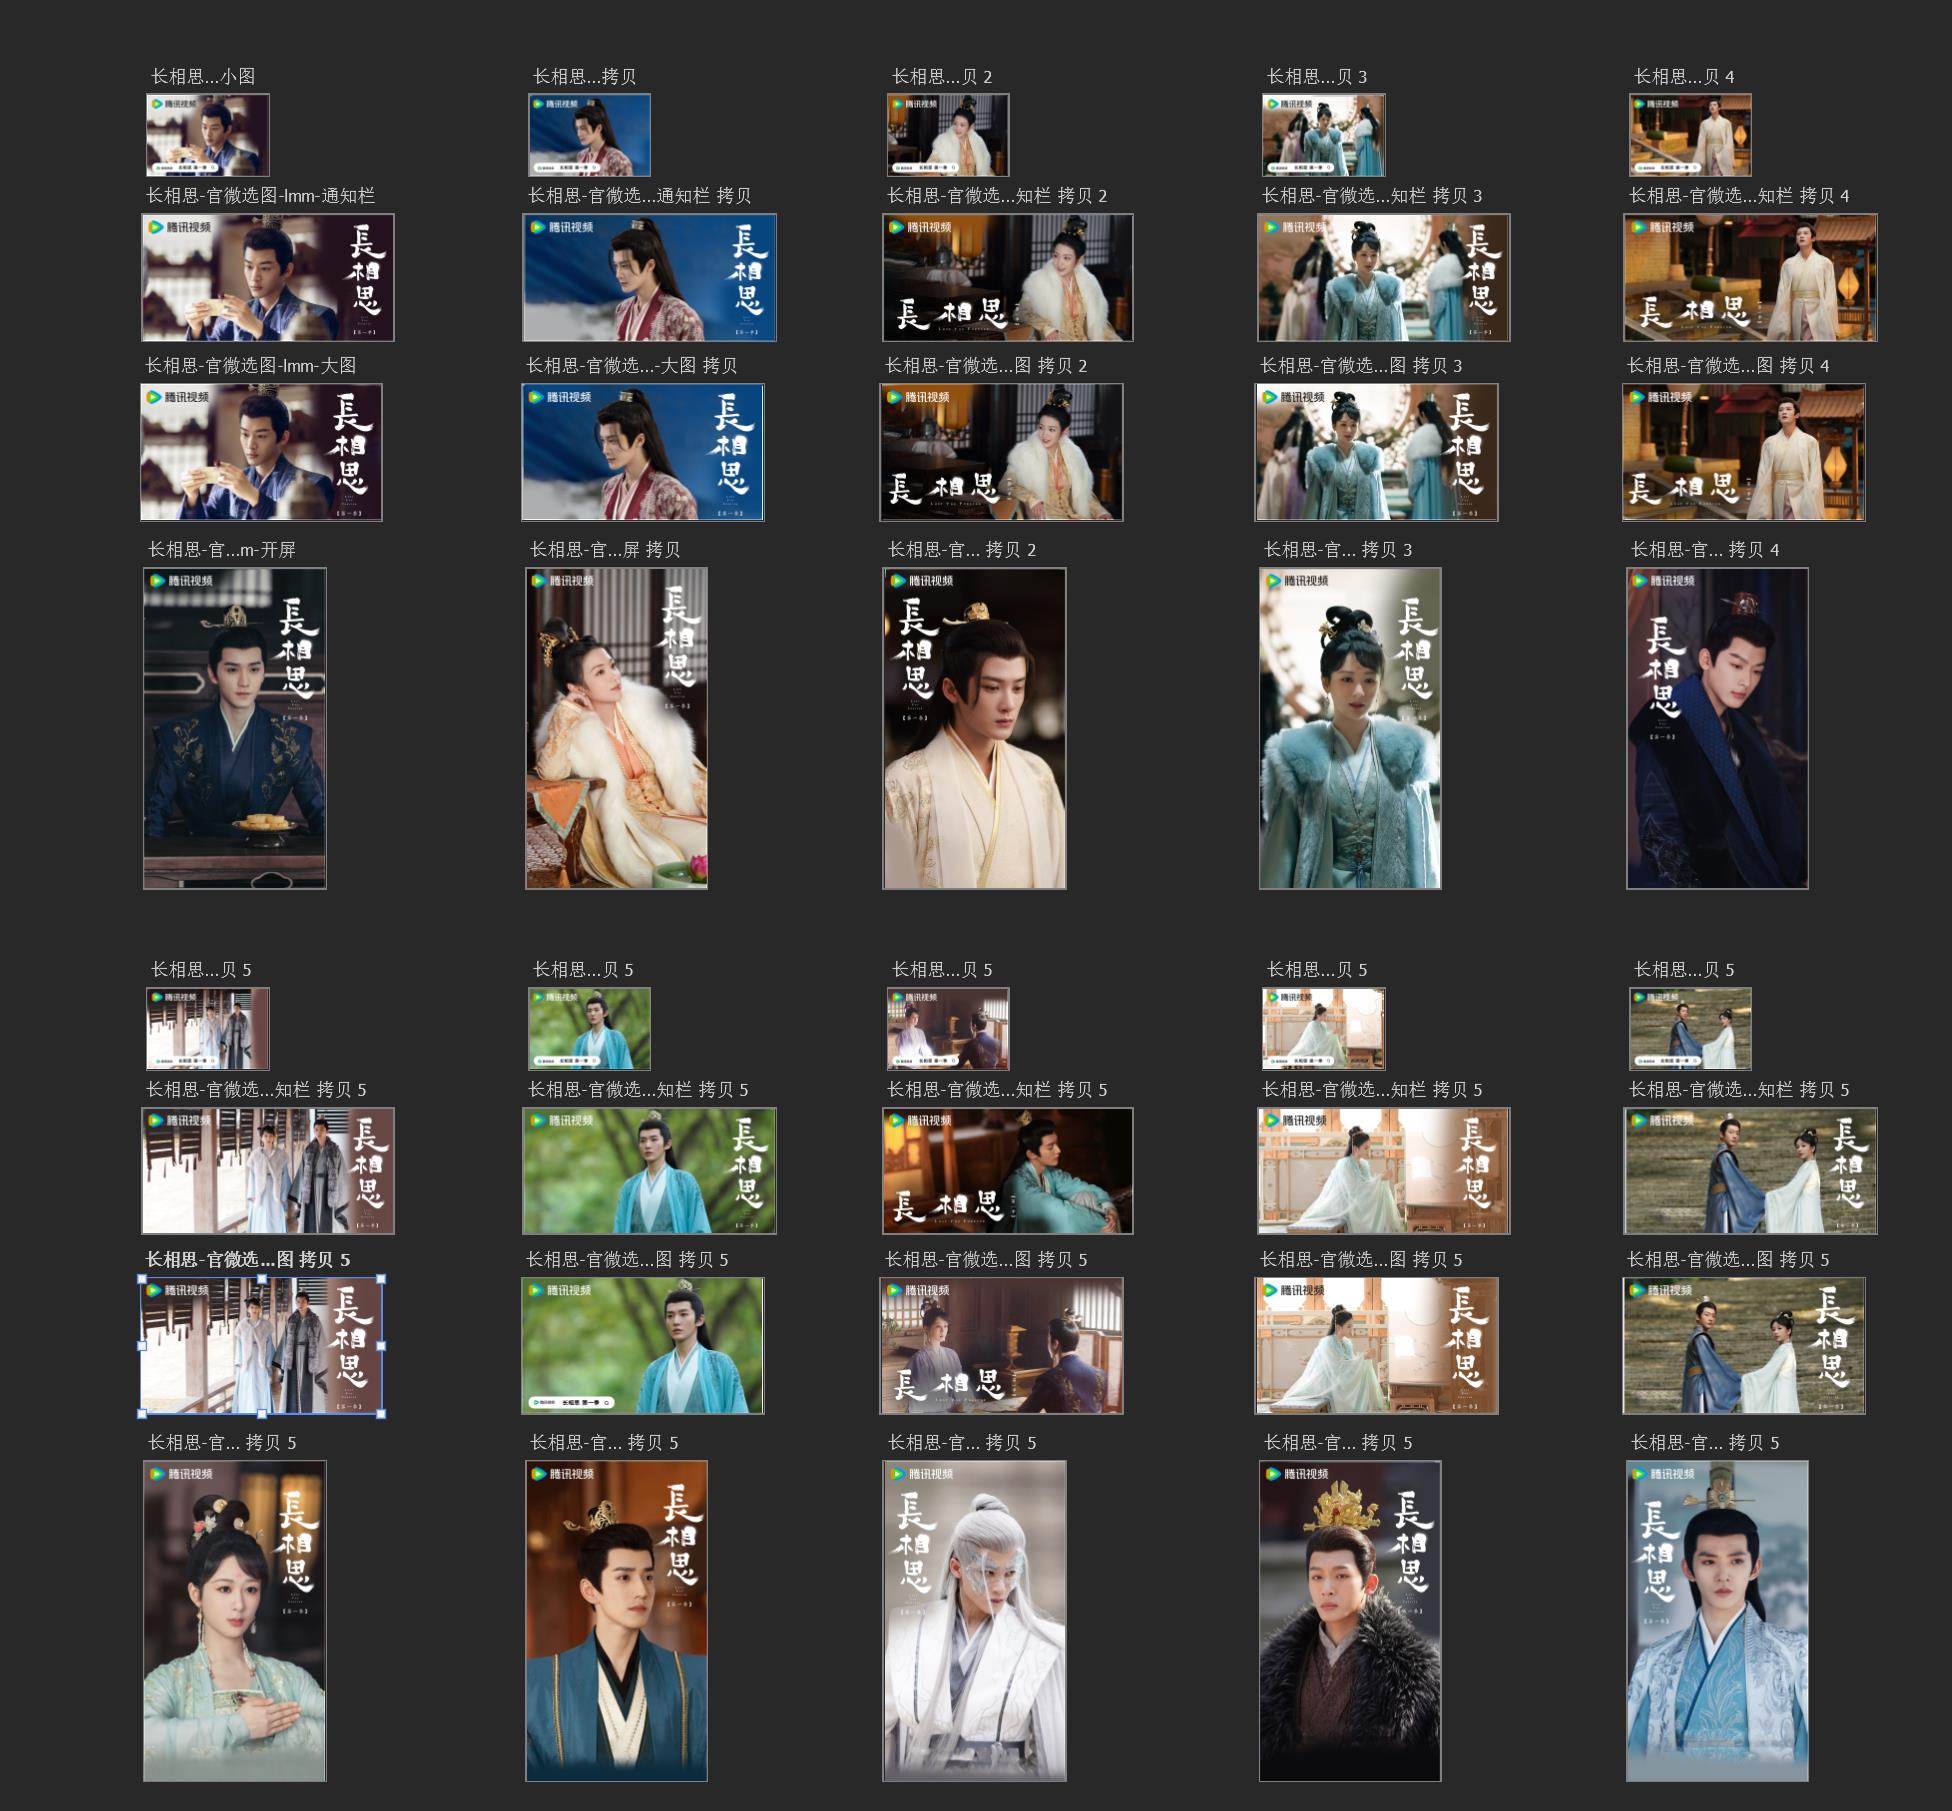Viewport: 1952px width, 1811px height.
Task: Click the small artboard label 长相思...贝 3
Action: click(1317, 76)
